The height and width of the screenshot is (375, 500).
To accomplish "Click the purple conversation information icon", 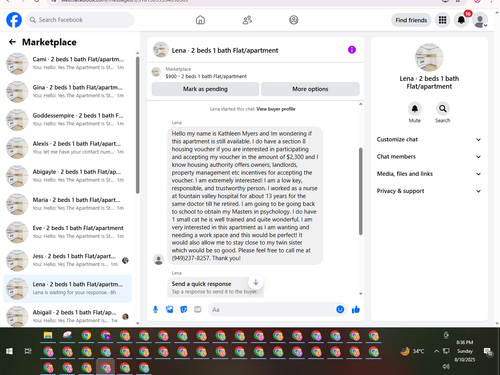I will 352,50.
